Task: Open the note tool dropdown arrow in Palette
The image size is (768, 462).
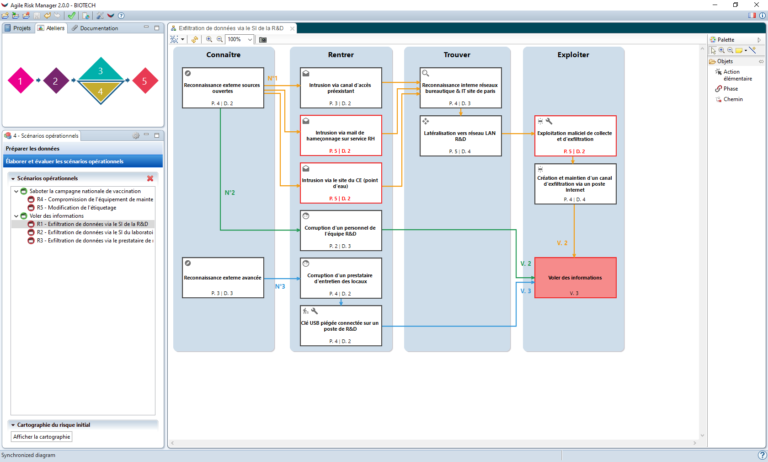Action: (746, 50)
